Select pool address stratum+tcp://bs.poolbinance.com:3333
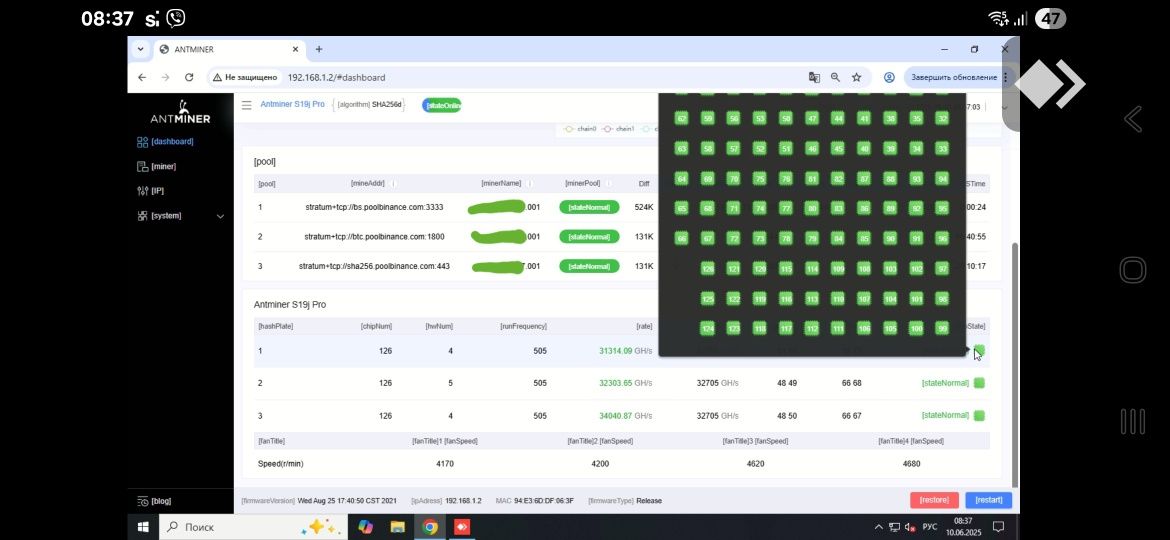Screen dimensions: 1170x540 (375, 207)
